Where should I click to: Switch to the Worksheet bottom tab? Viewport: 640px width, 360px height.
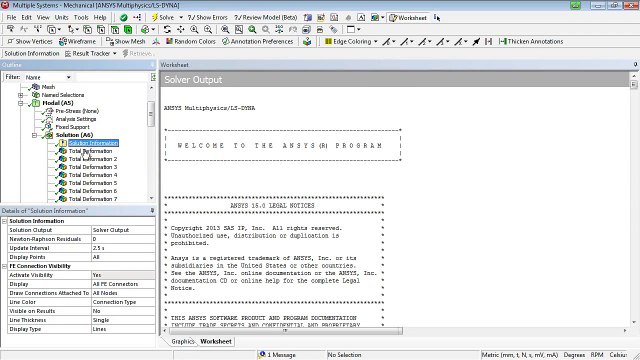click(x=216, y=341)
